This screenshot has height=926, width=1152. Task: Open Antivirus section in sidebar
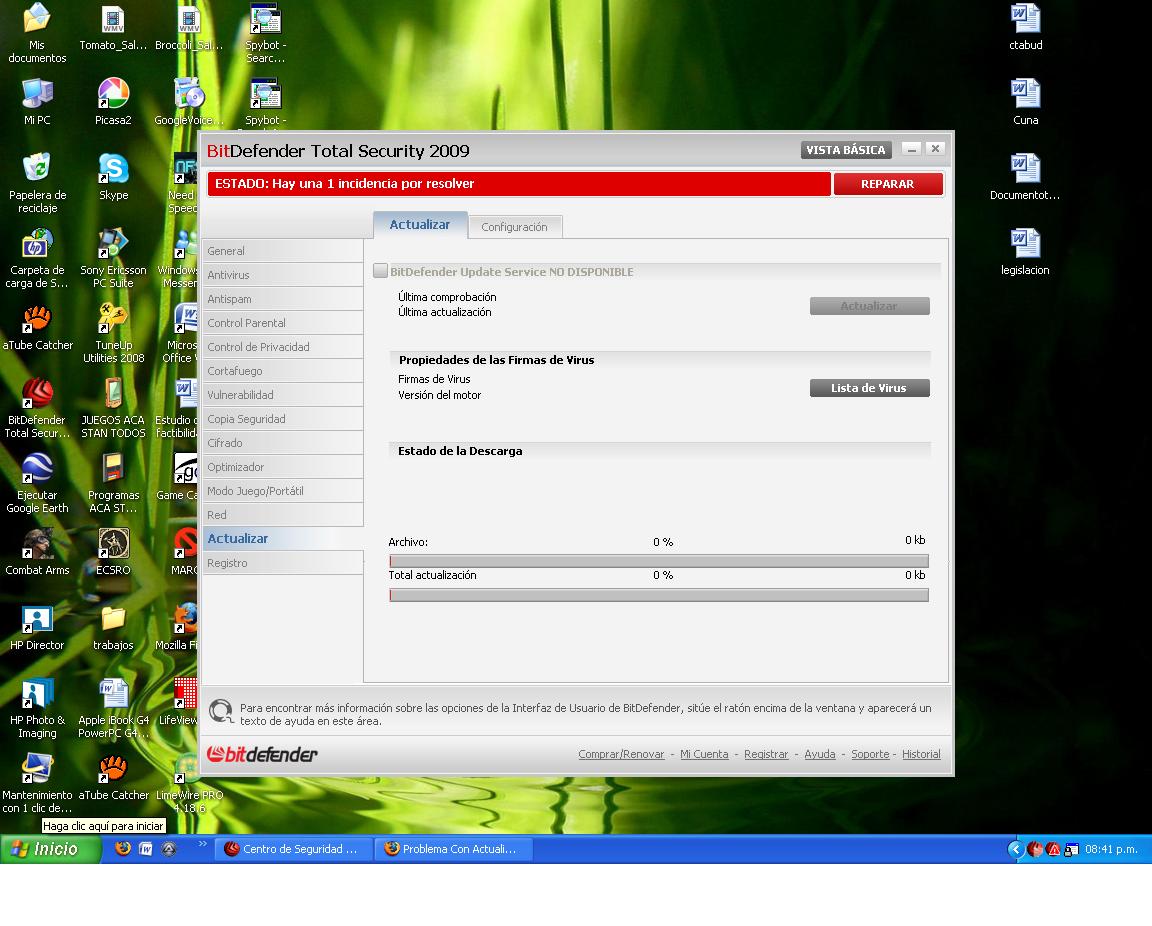point(283,275)
